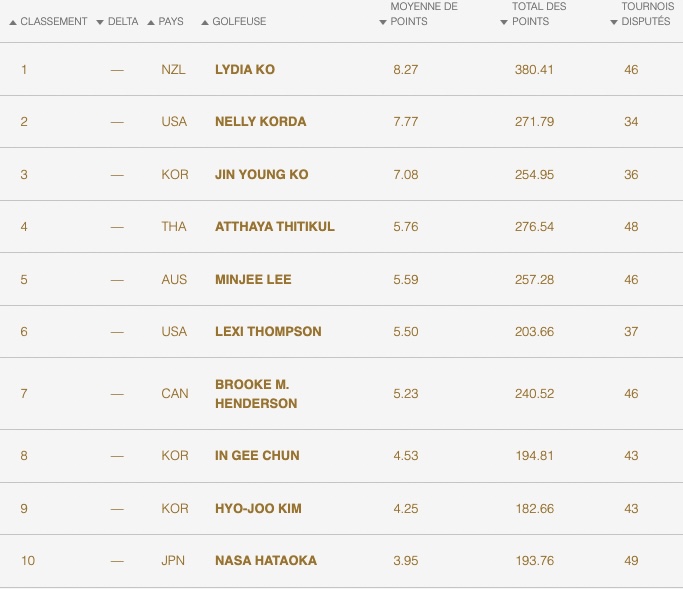Screen dimensions: 683x589
Task: Sort table by Golfeuse header
Action: click(239, 21)
